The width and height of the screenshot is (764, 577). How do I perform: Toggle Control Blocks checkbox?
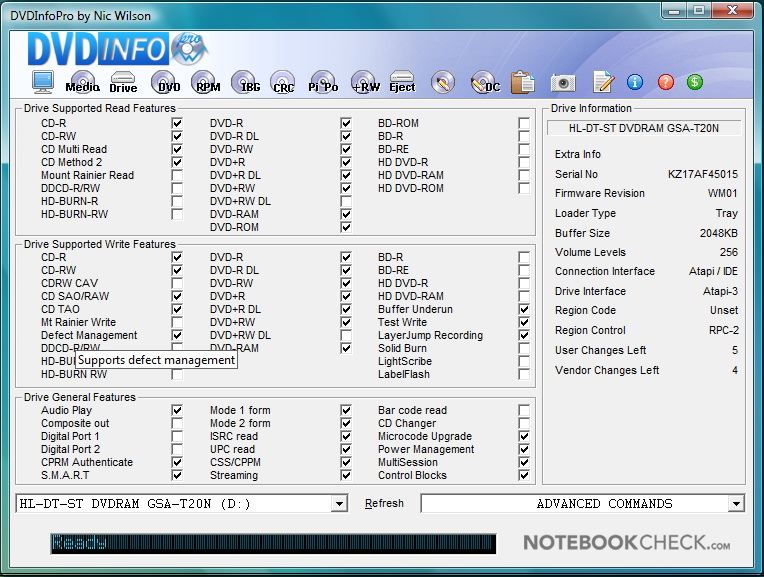pos(524,476)
